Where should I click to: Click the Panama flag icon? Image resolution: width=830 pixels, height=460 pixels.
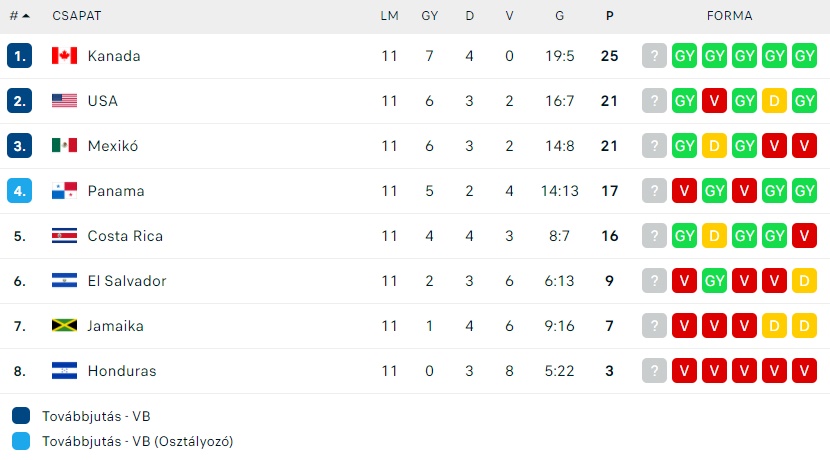(64, 191)
